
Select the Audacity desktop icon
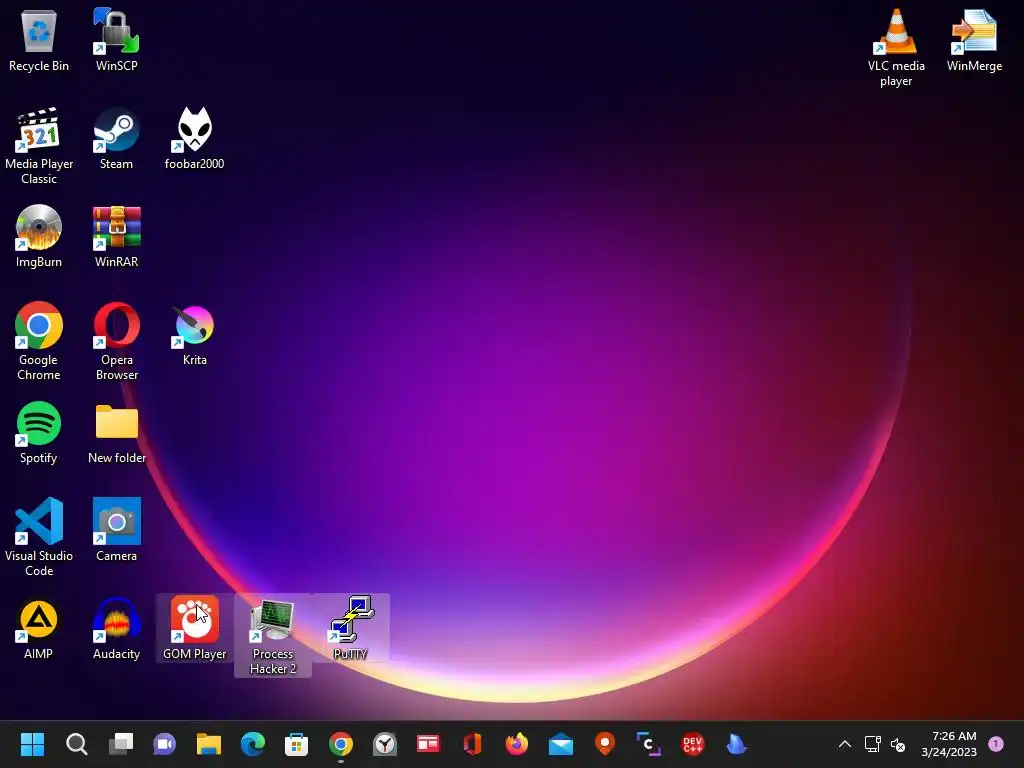pos(116,628)
